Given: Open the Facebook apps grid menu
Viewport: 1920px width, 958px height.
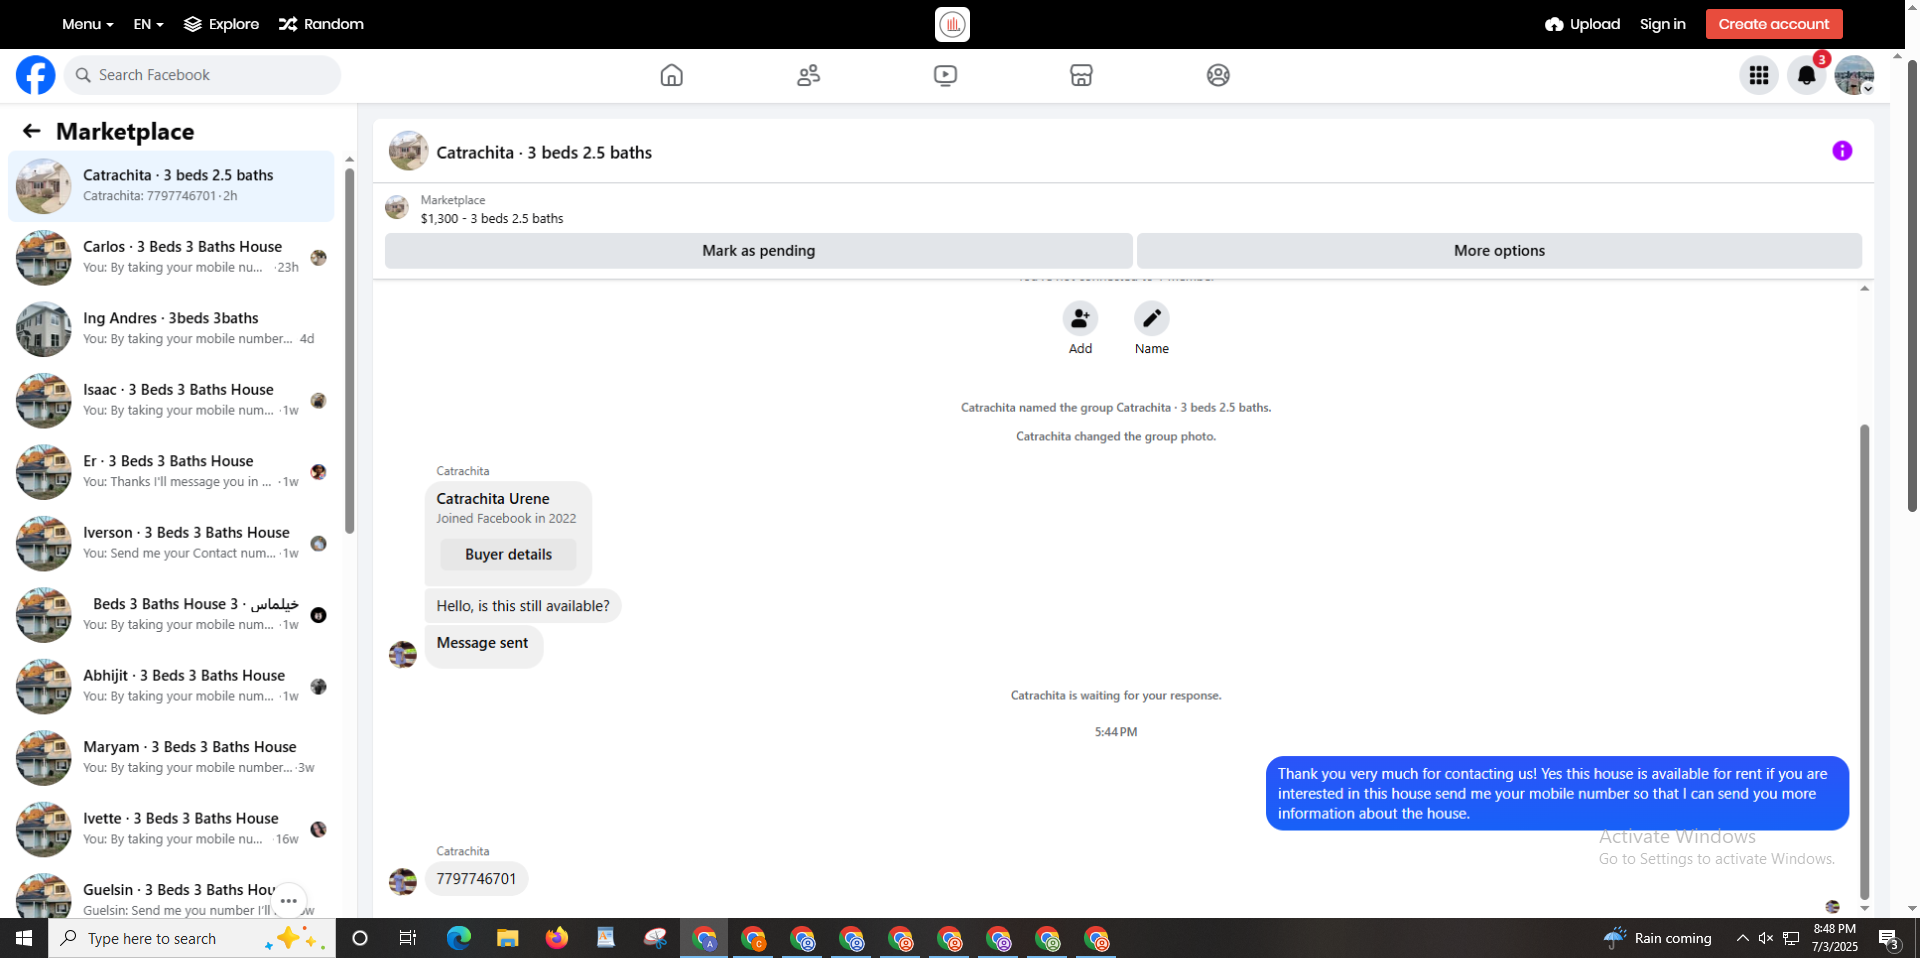Looking at the screenshot, I should pyautogui.click(x=1759, y=75).
